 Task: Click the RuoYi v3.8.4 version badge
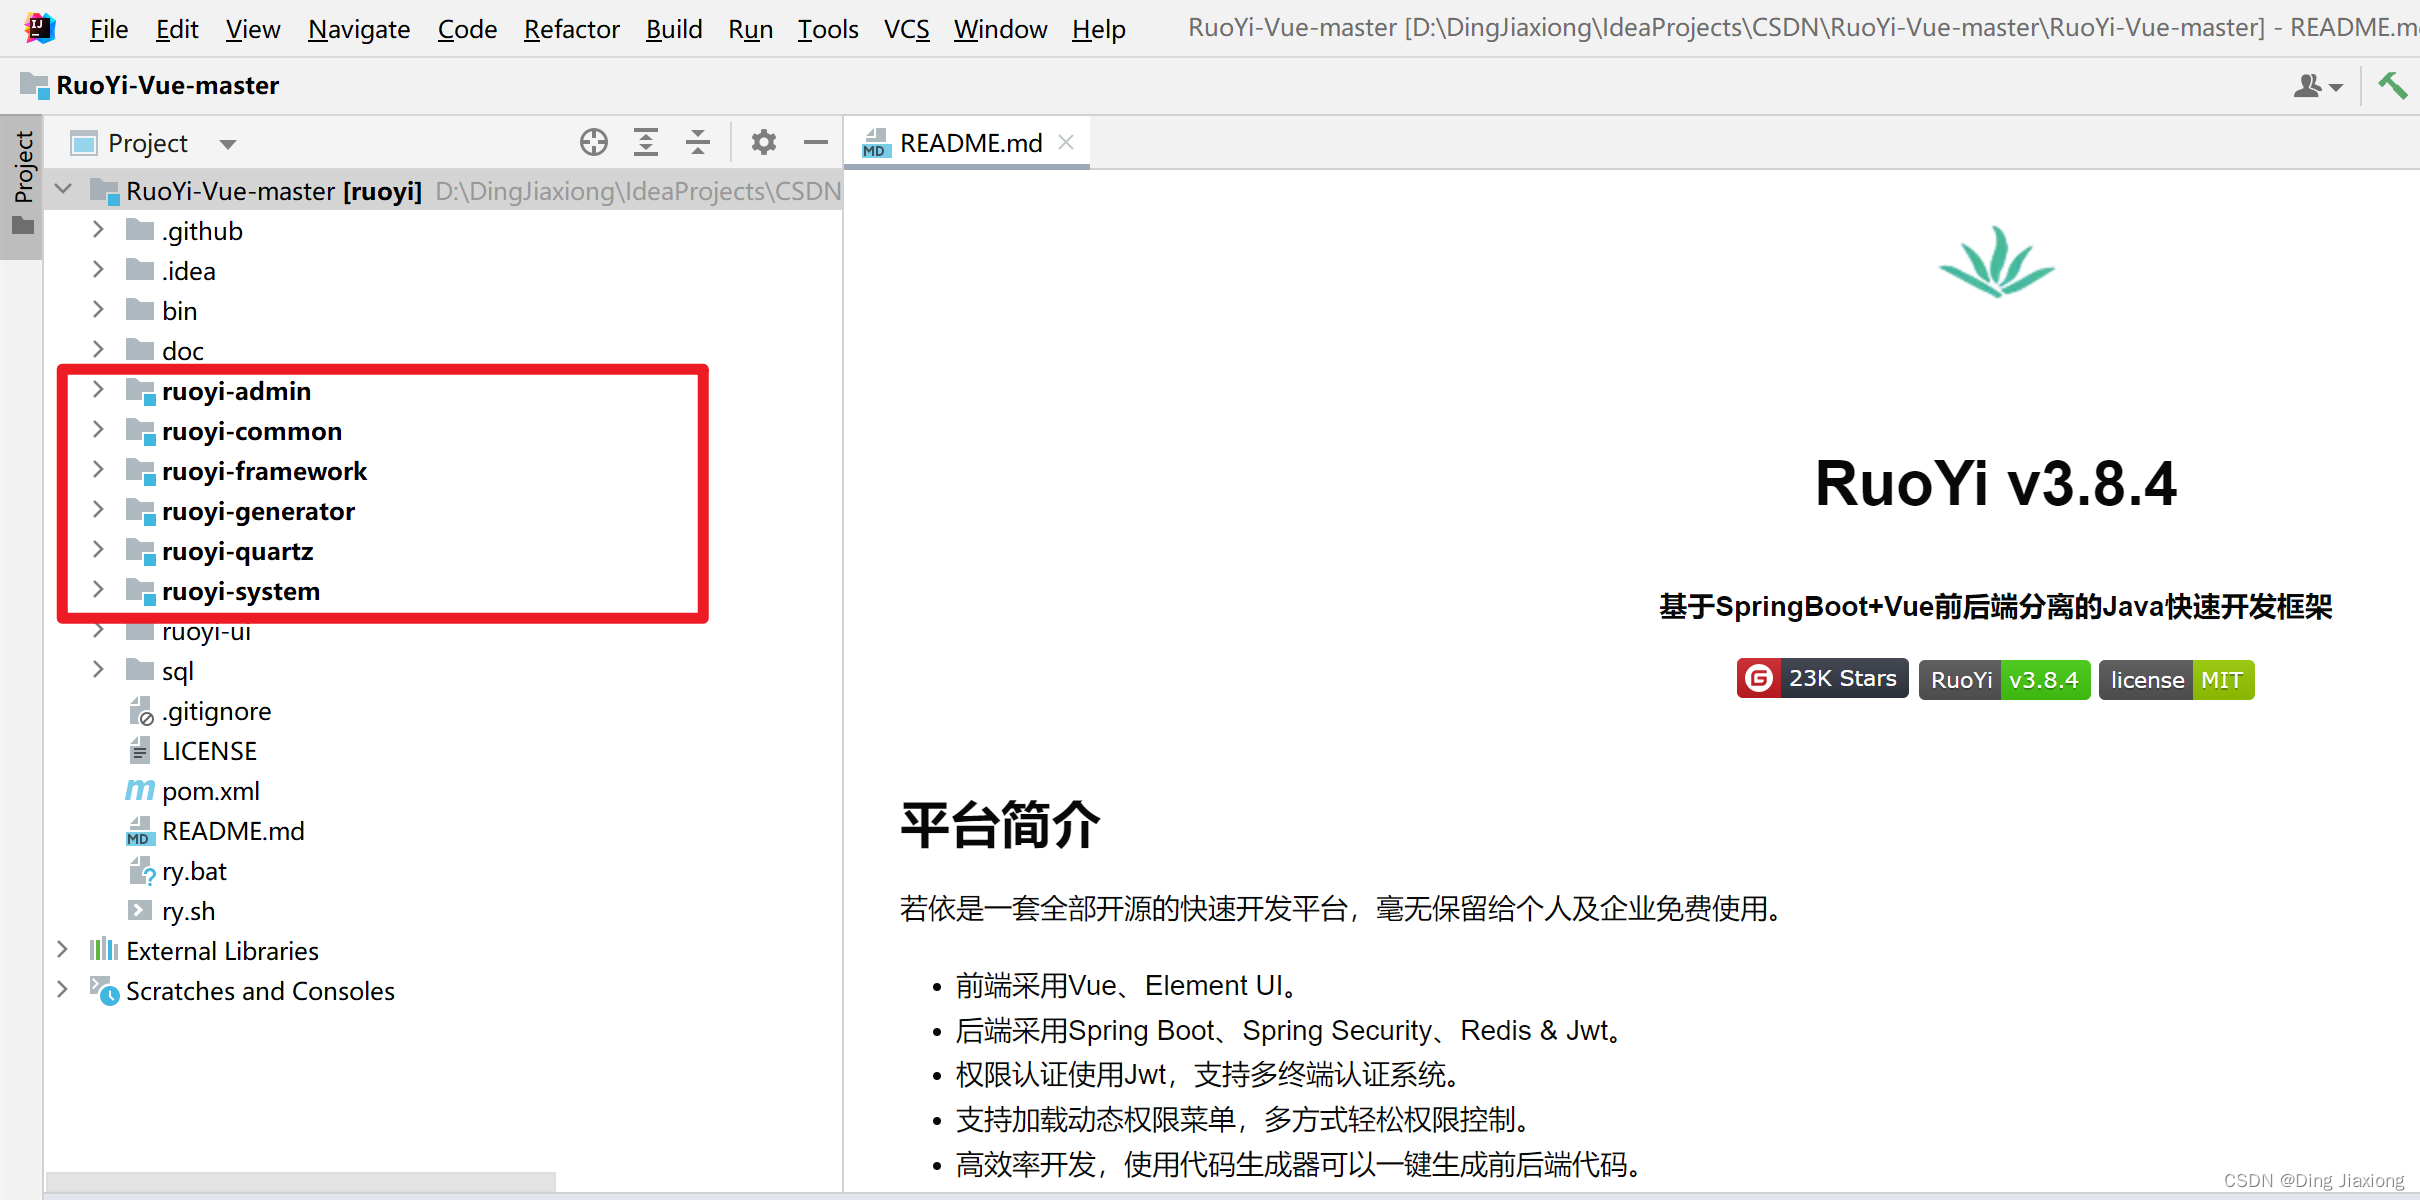pyautogui.click(x=2005, y=680)
